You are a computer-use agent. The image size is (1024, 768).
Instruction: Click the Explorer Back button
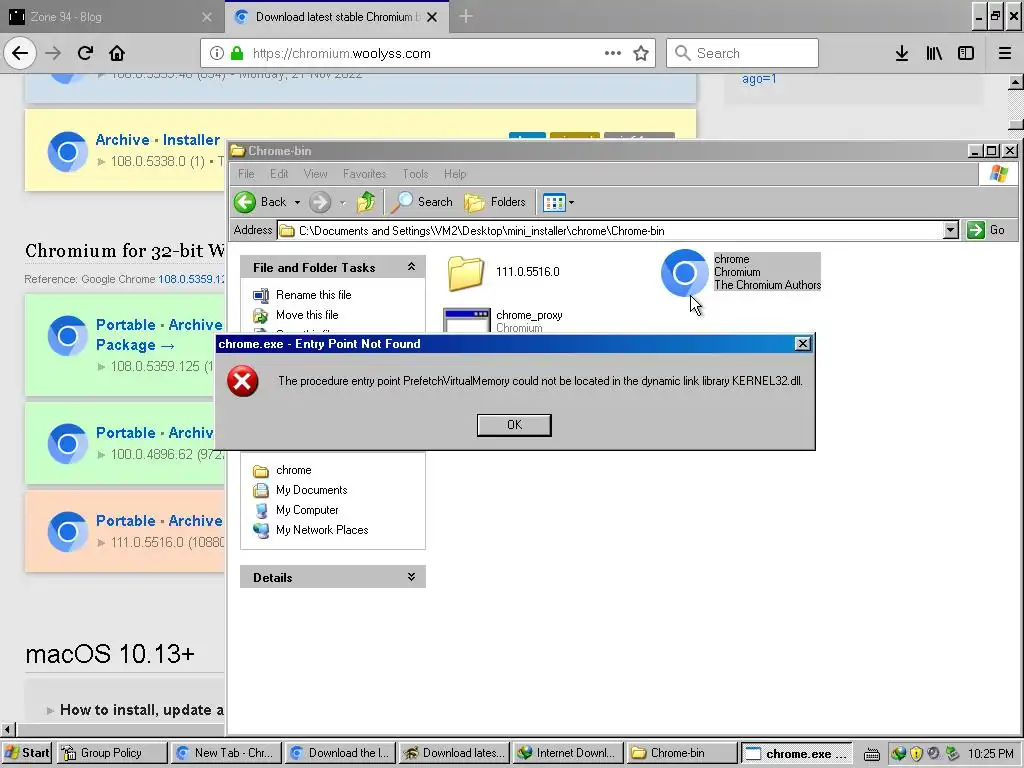[x=261, y=202]
